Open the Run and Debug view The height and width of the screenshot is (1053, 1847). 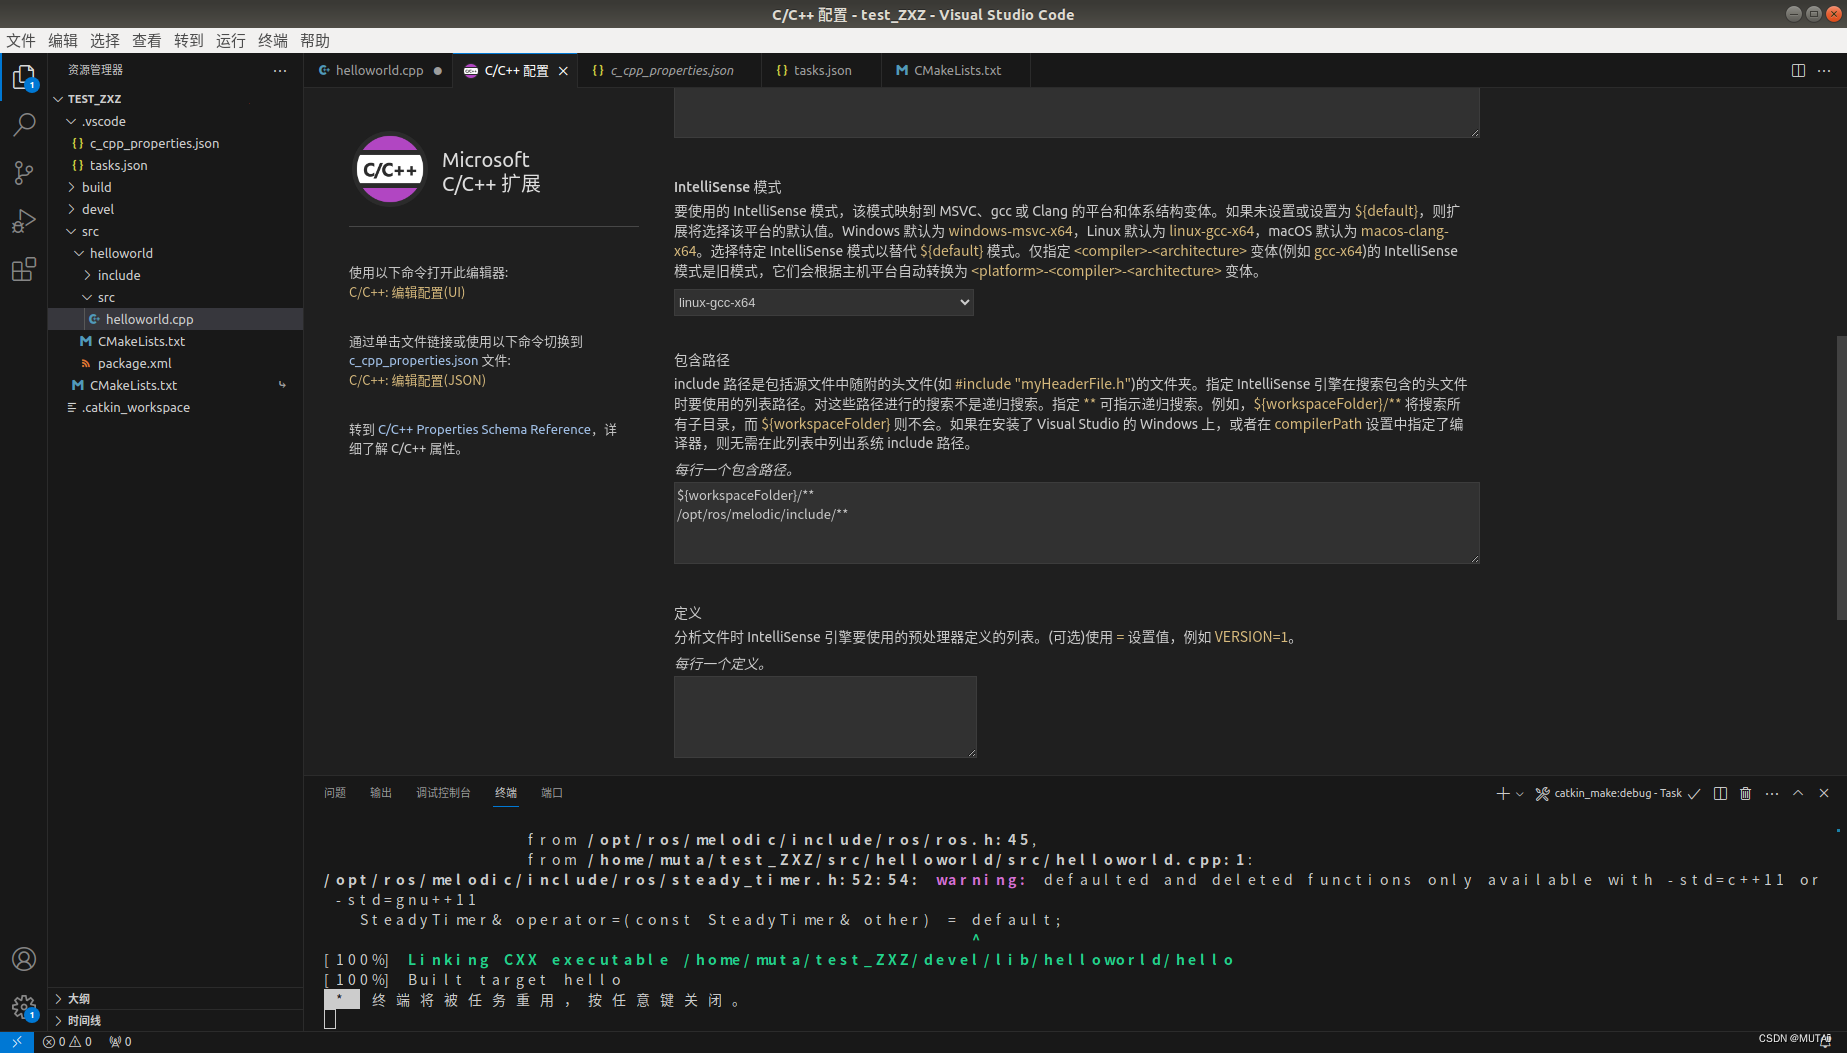[x=22, y=220]
